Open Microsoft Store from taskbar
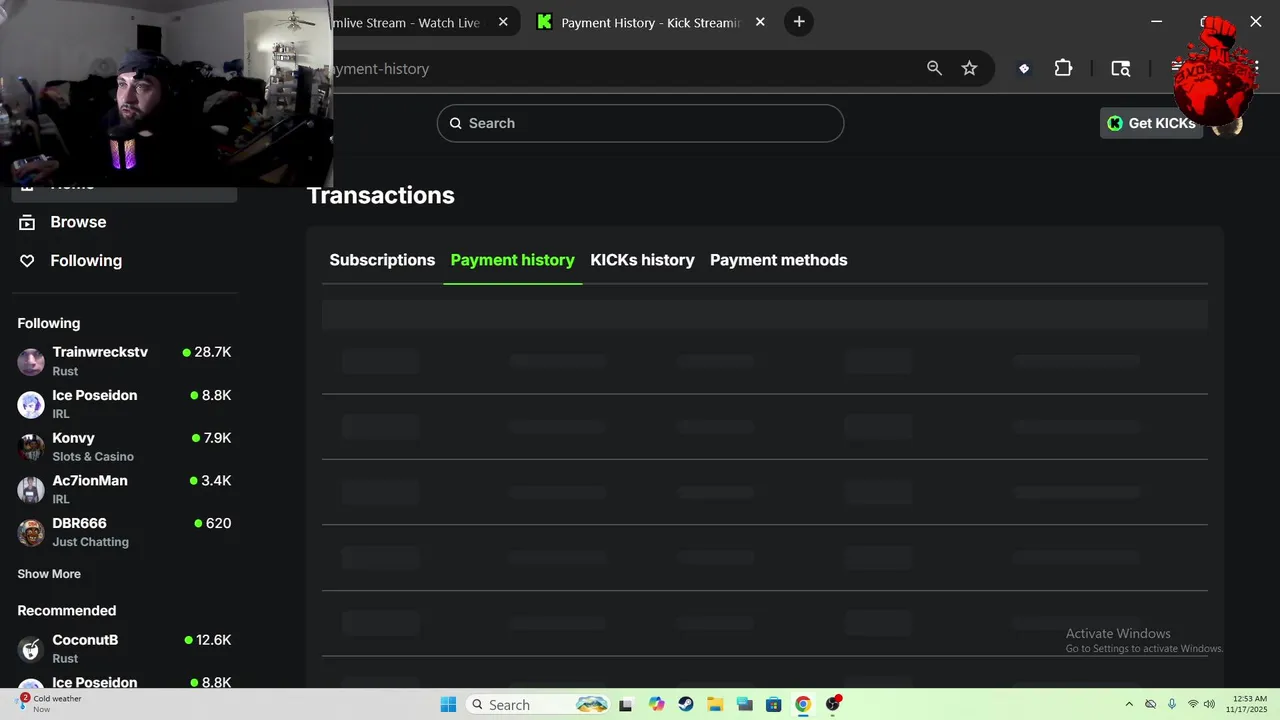Image resolution: width=1280 pixels, height=720 pixels. coord(773,704)
